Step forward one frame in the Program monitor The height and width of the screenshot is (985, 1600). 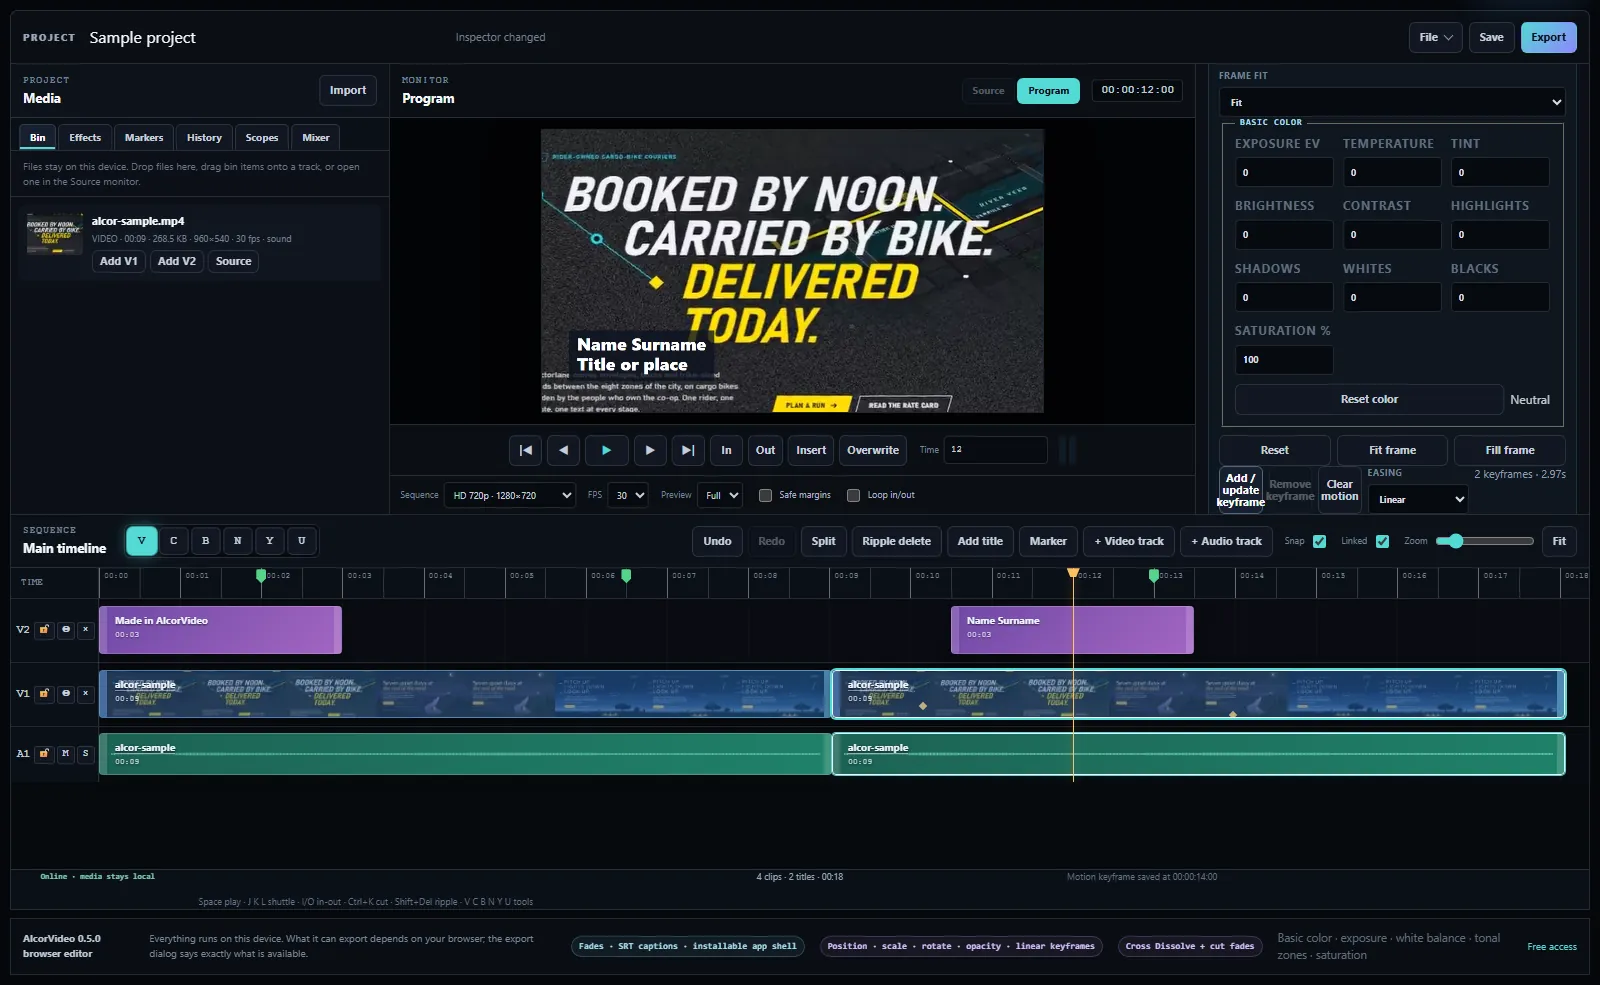tap(650, 450)
